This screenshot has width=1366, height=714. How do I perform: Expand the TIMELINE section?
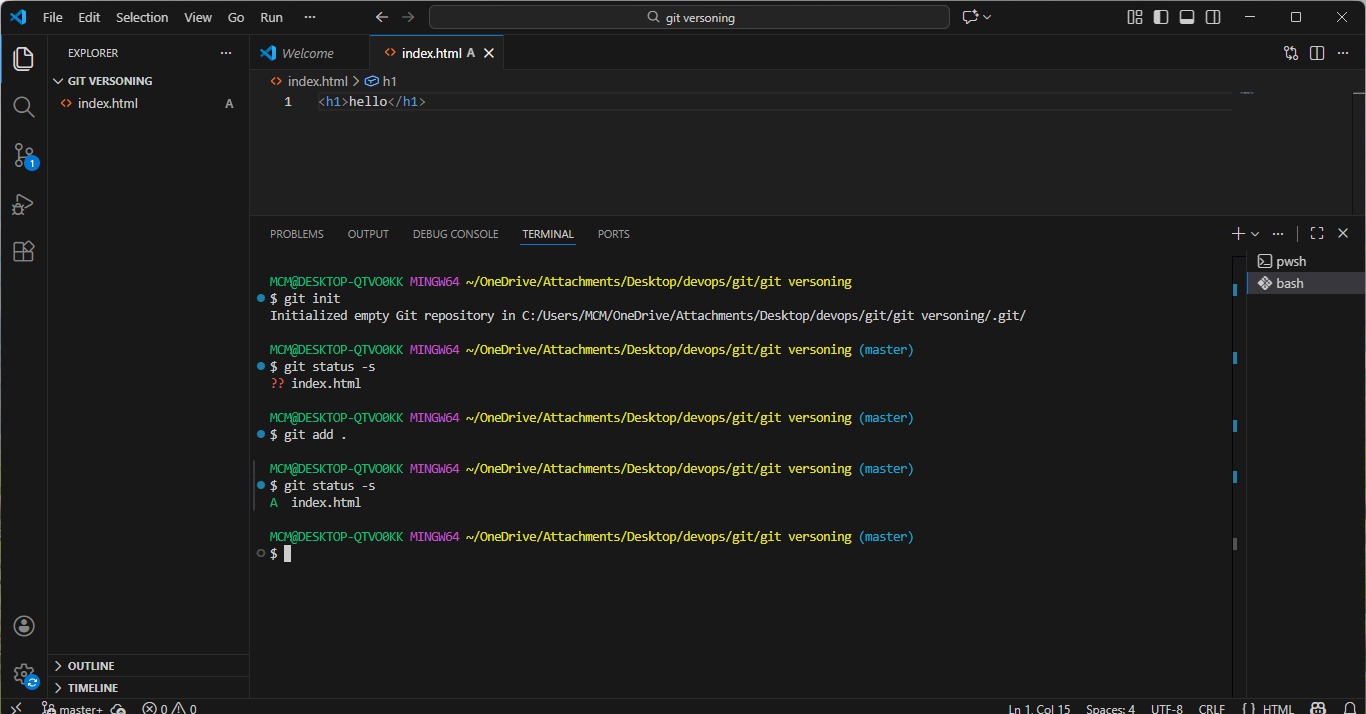[x=148, y=688]
